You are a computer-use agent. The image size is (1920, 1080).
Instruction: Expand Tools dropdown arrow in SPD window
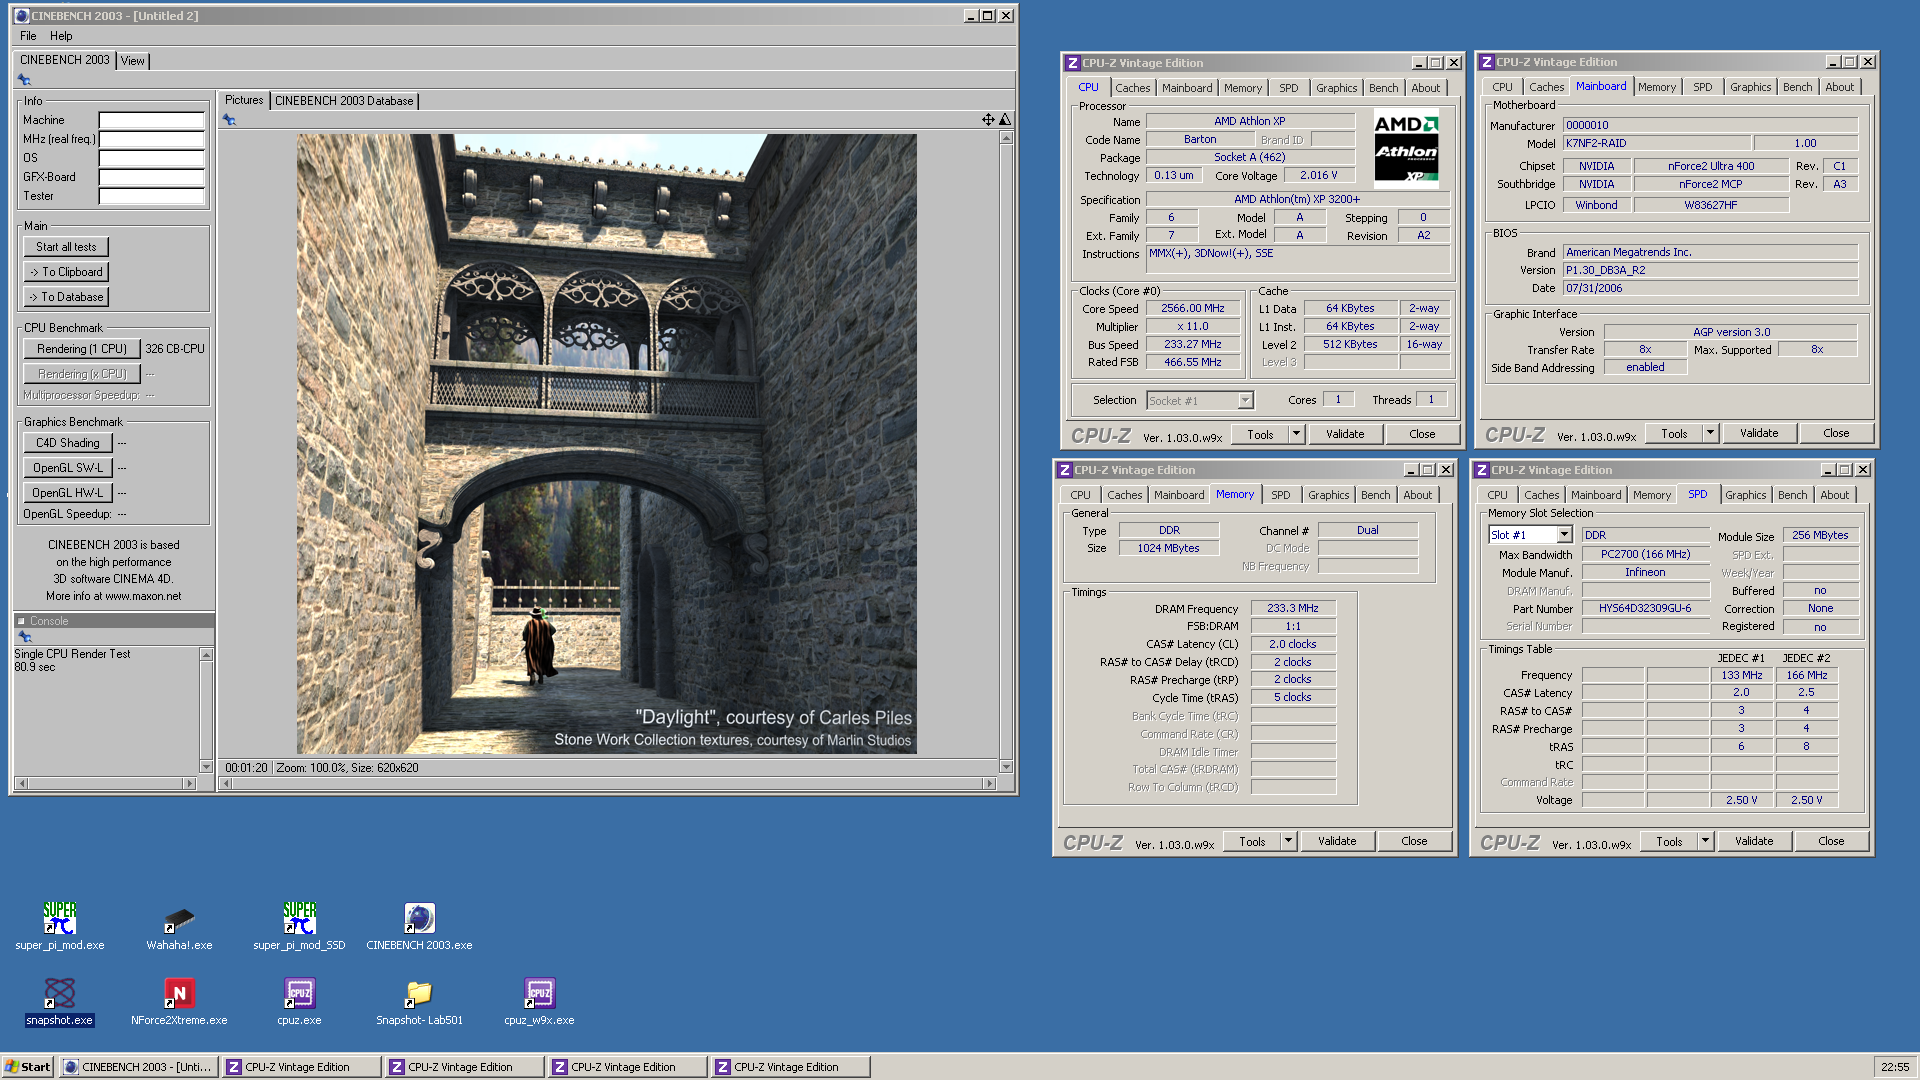pyautogui.click(x=1705, y=841)
